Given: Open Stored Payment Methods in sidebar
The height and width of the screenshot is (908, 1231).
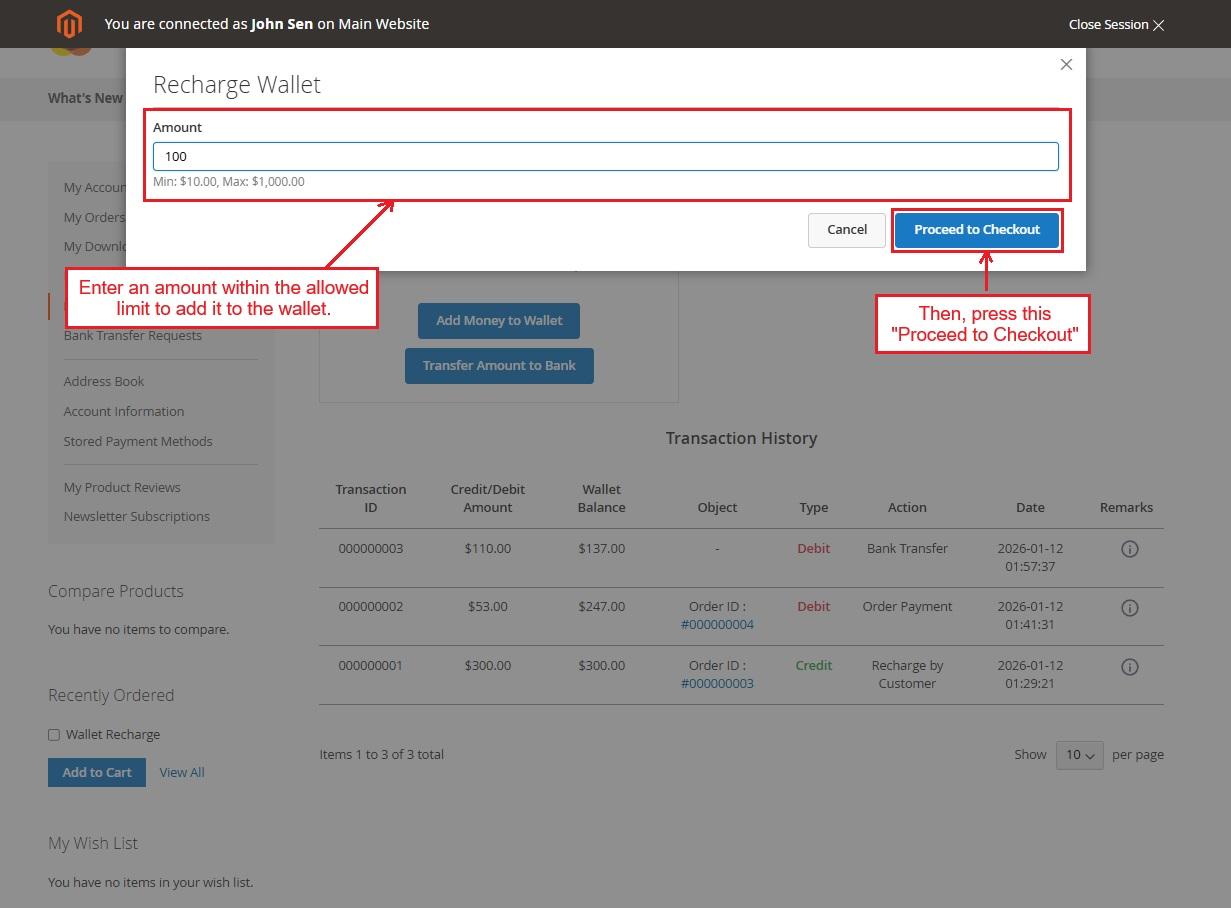Looking at the screenshot, I should pos(138,442).
